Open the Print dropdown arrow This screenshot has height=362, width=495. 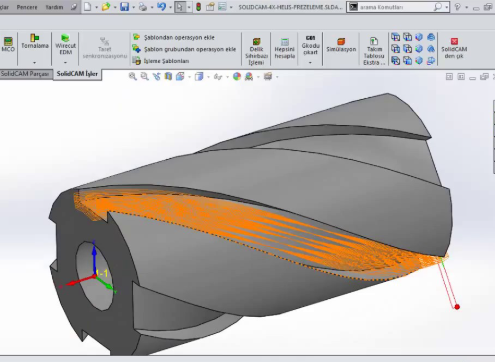[x=152, y=7]
